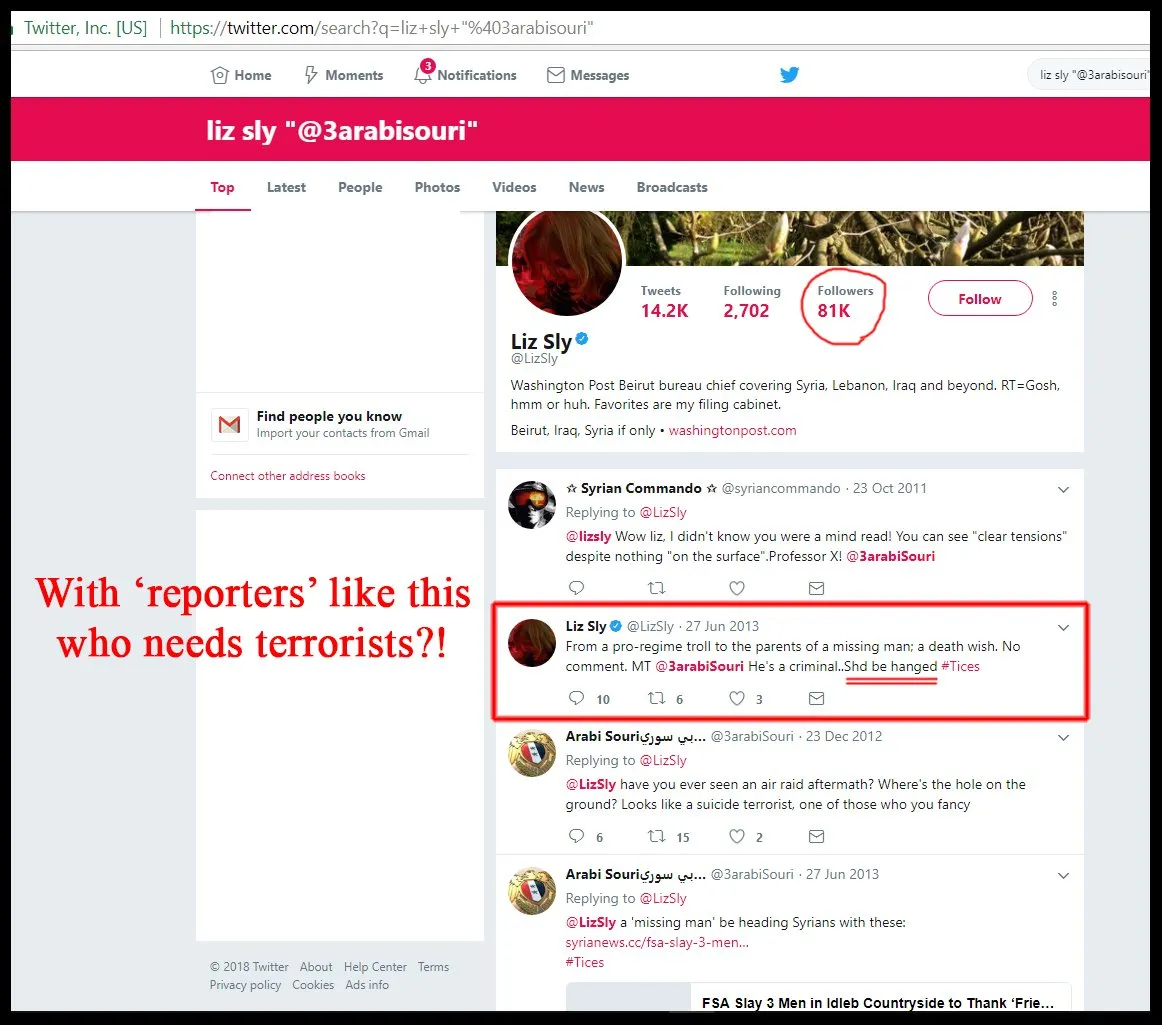Open washingtonpost.com link in bio
Screen dimensions: 1162x1025
pyautogui.click(x=732, y=431)
